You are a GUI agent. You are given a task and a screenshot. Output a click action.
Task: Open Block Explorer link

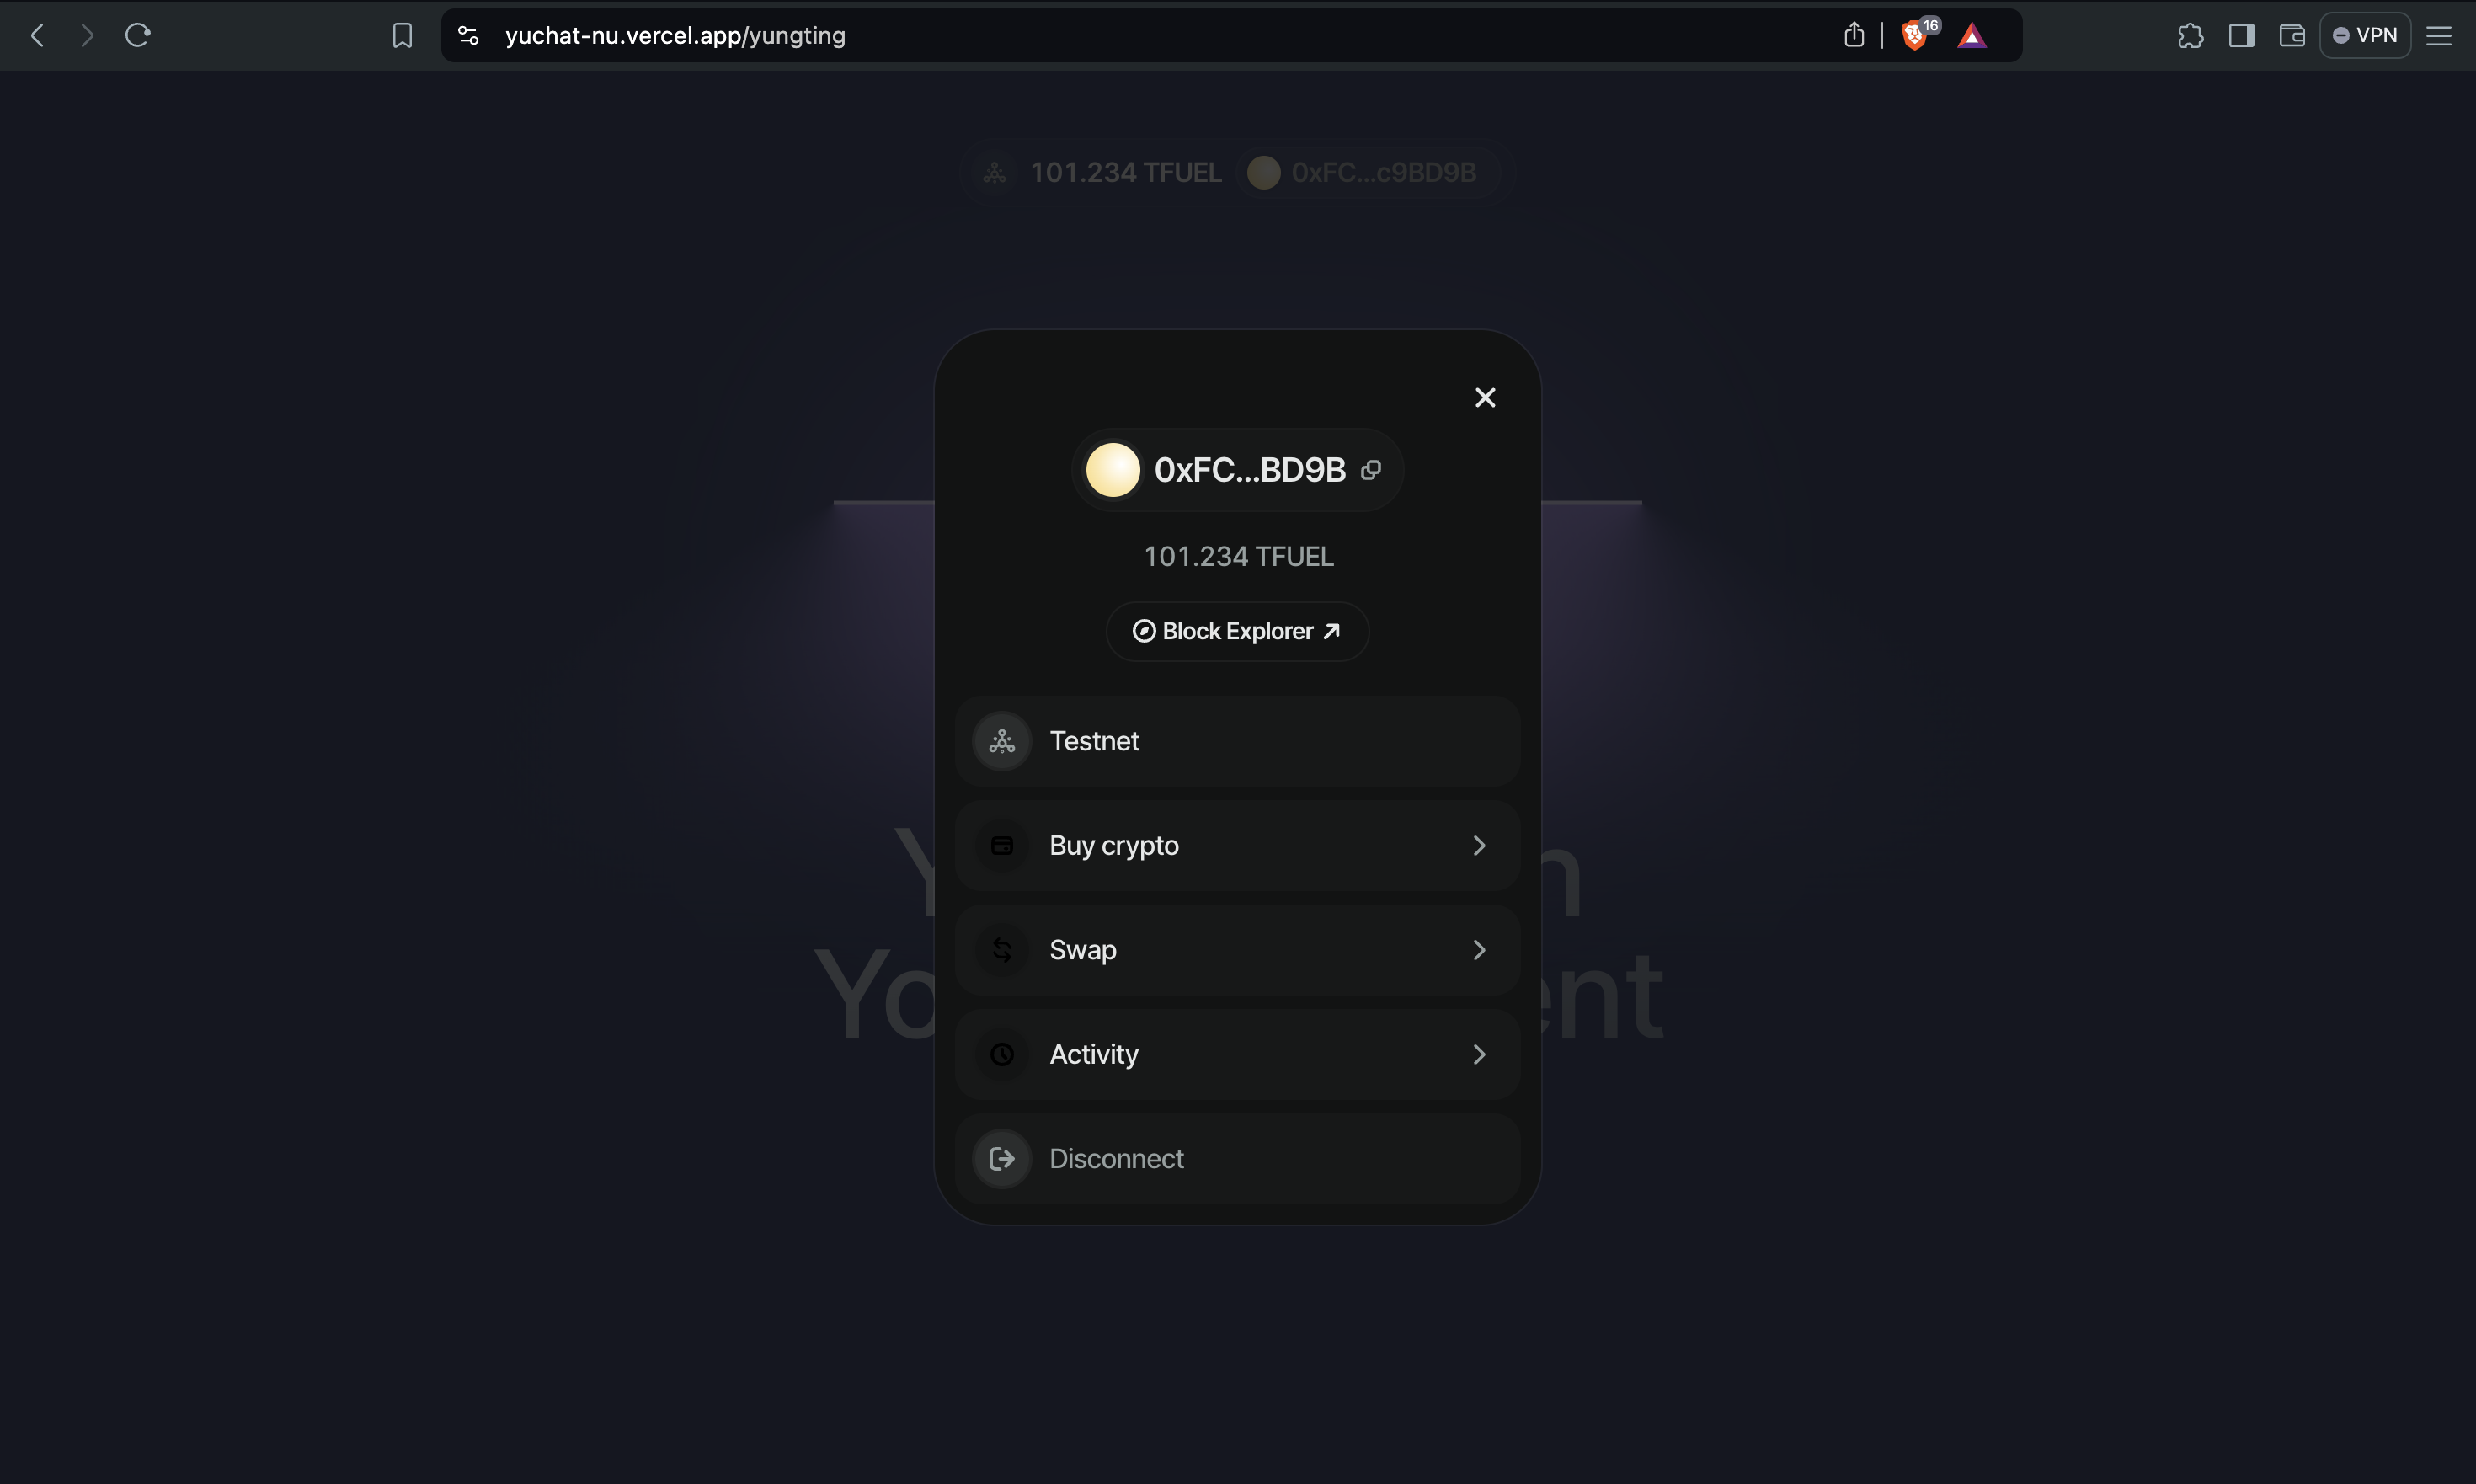tap(1237, 631)
